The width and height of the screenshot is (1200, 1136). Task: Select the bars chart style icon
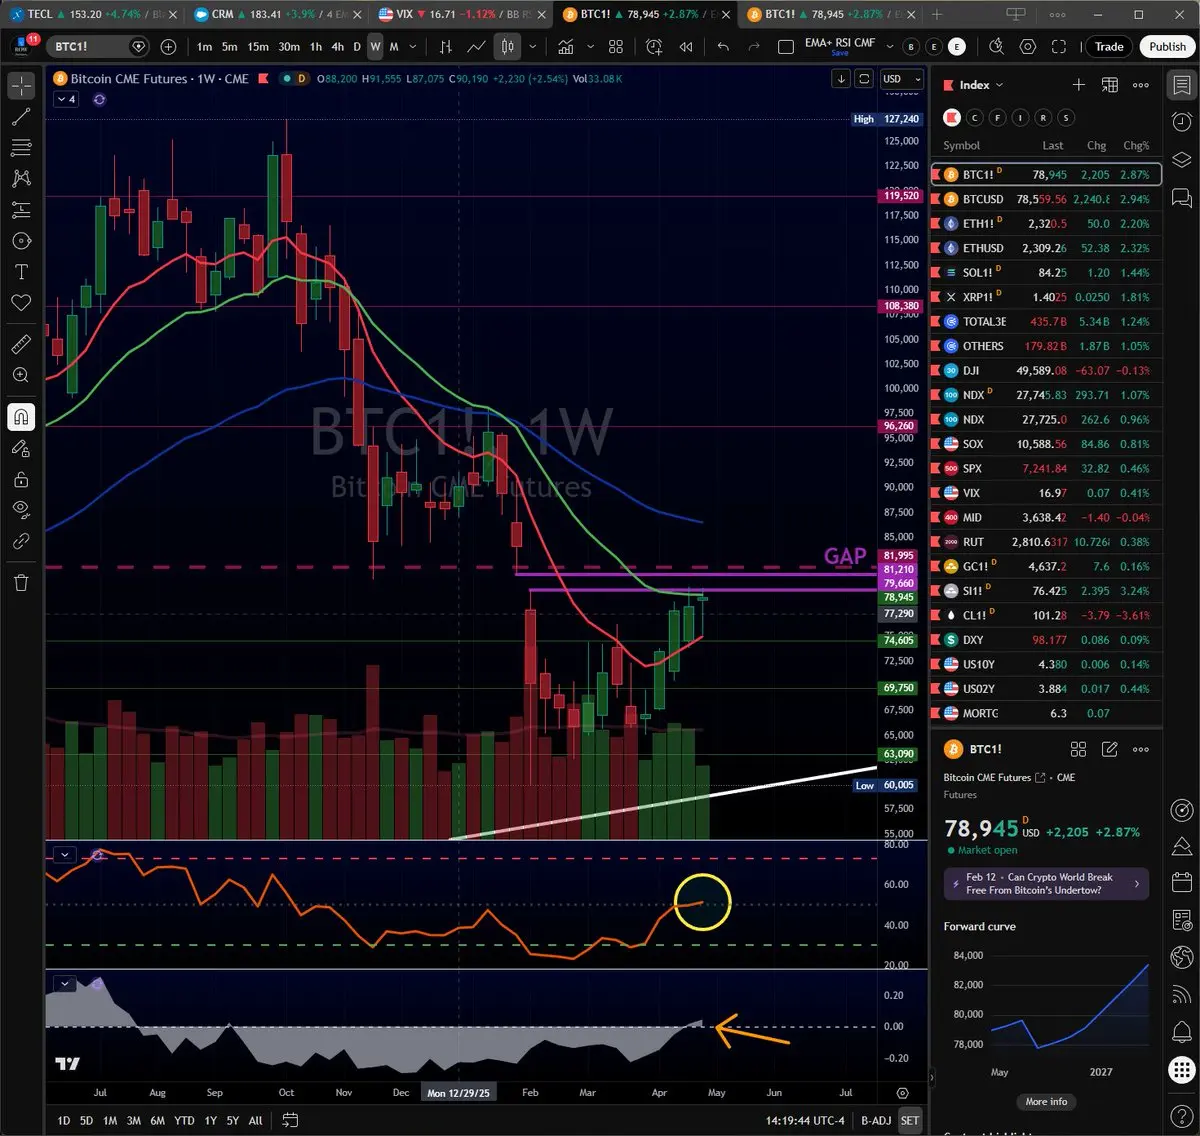click(x=446, y=47)
